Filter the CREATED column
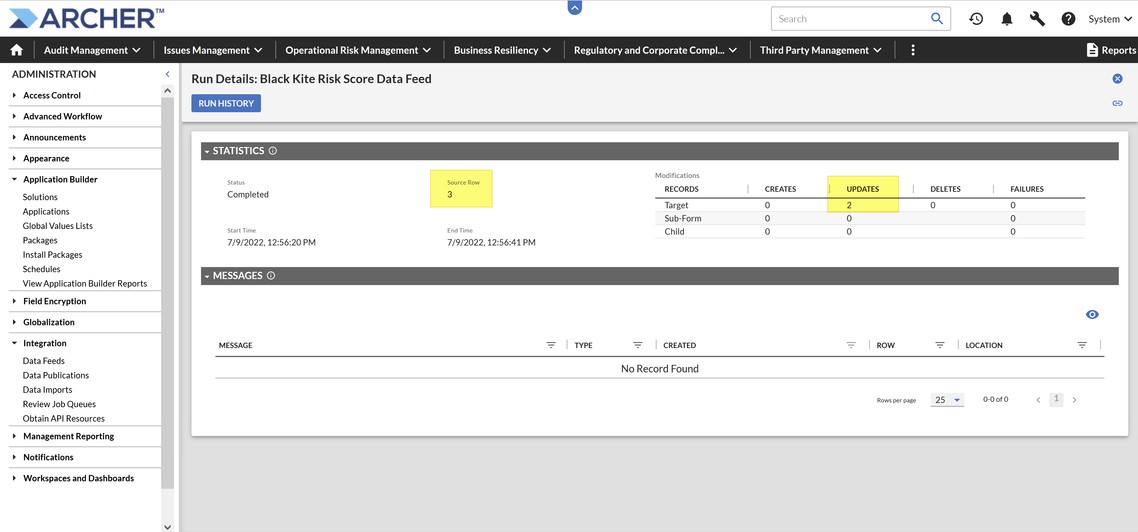This screenshot has height=532, width=1138. coord(851,345)
